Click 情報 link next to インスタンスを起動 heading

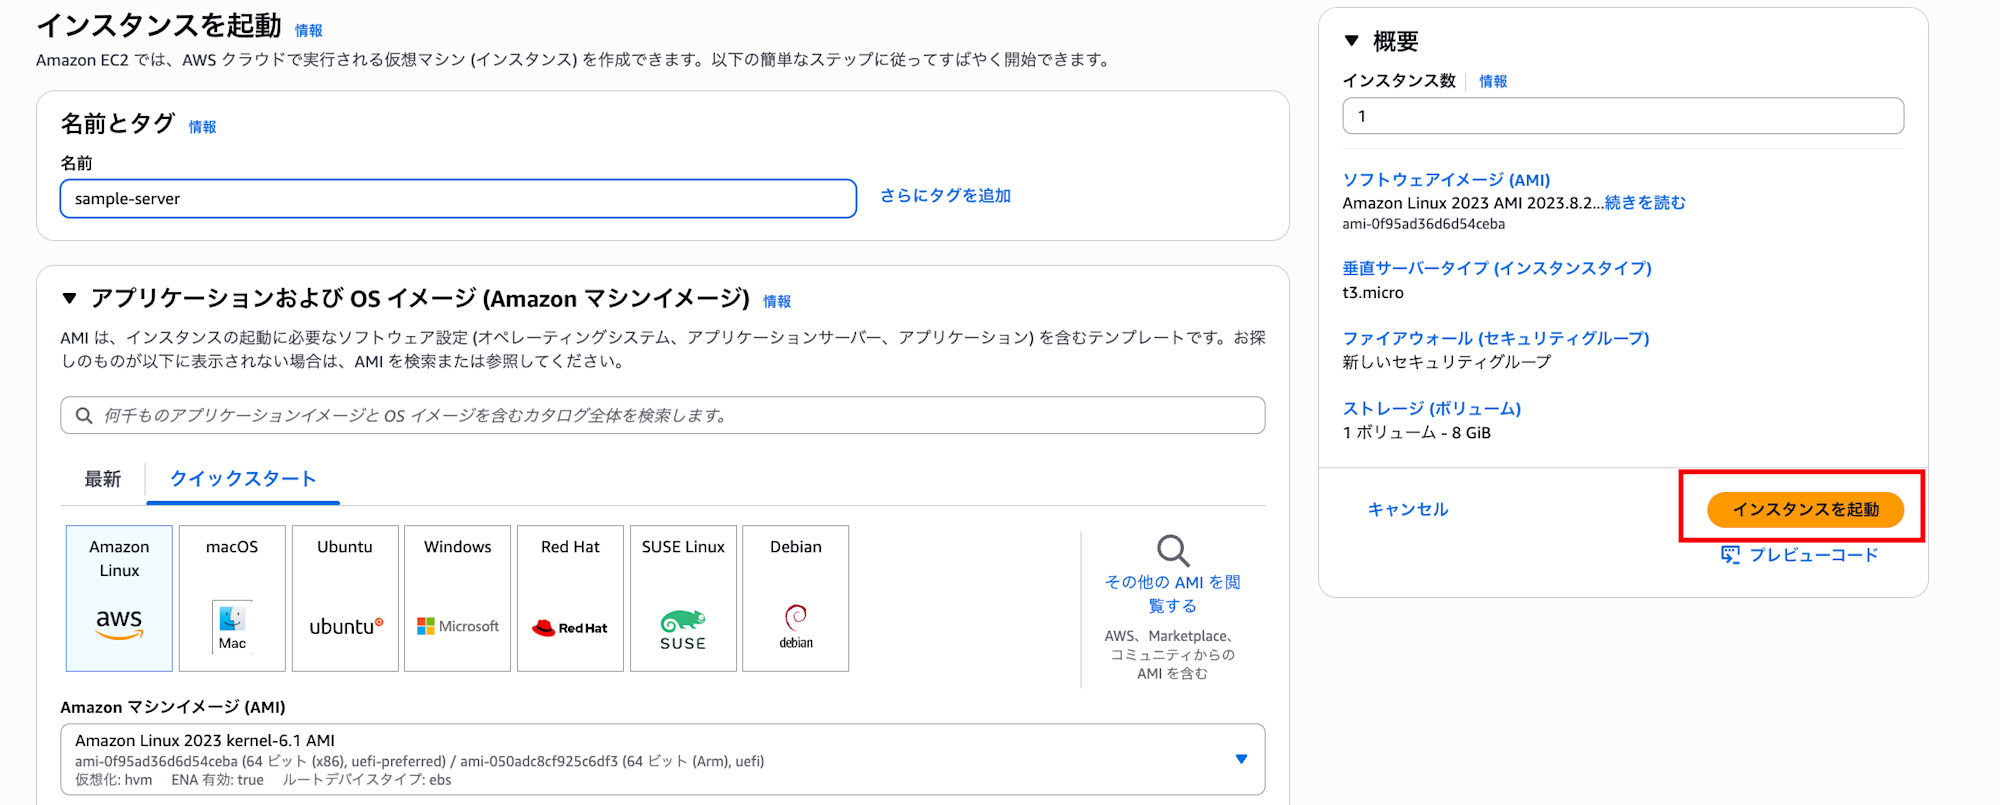point(309,31)
